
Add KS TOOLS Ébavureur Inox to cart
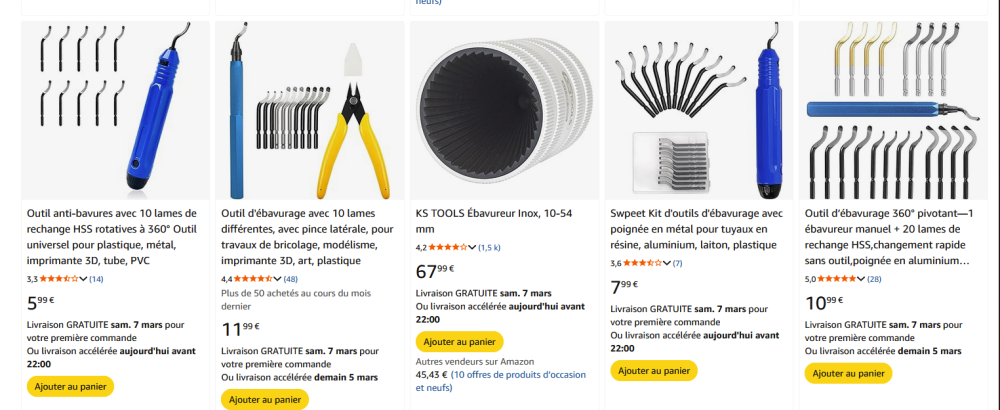click(x=459, y=340)
